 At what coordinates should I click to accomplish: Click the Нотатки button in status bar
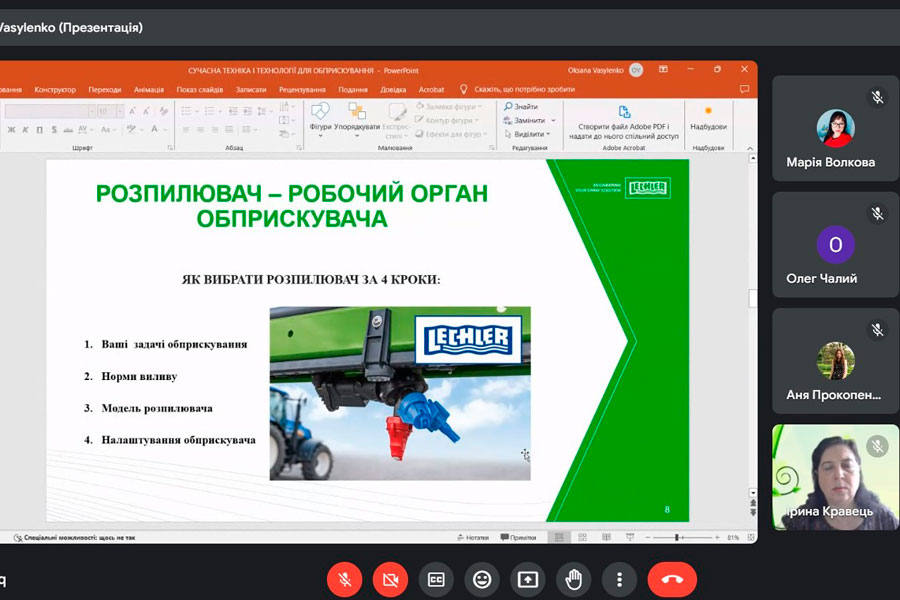472,537
